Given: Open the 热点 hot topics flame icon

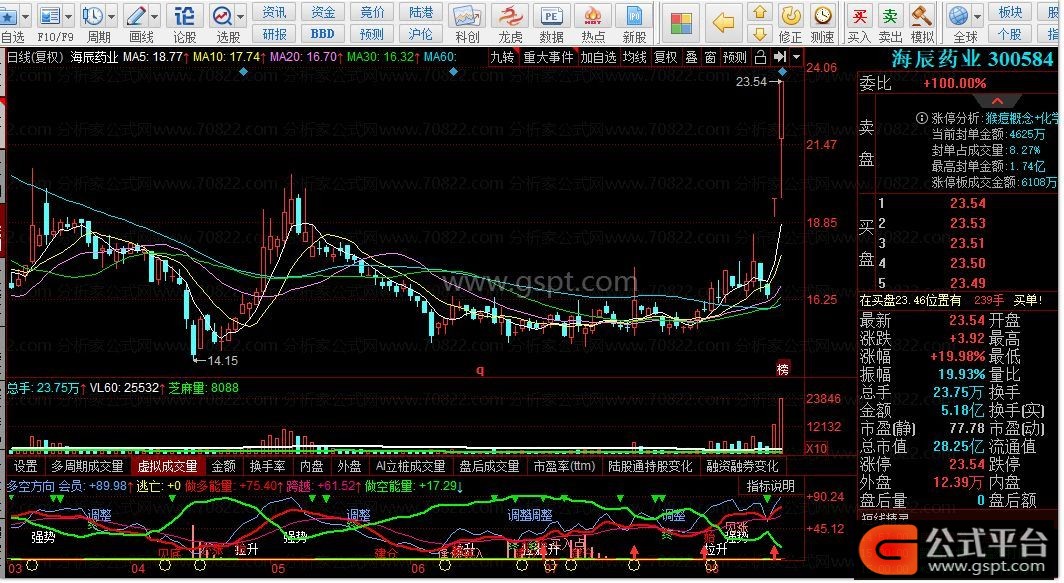Looking at the screenshot, I should (592, 16).
